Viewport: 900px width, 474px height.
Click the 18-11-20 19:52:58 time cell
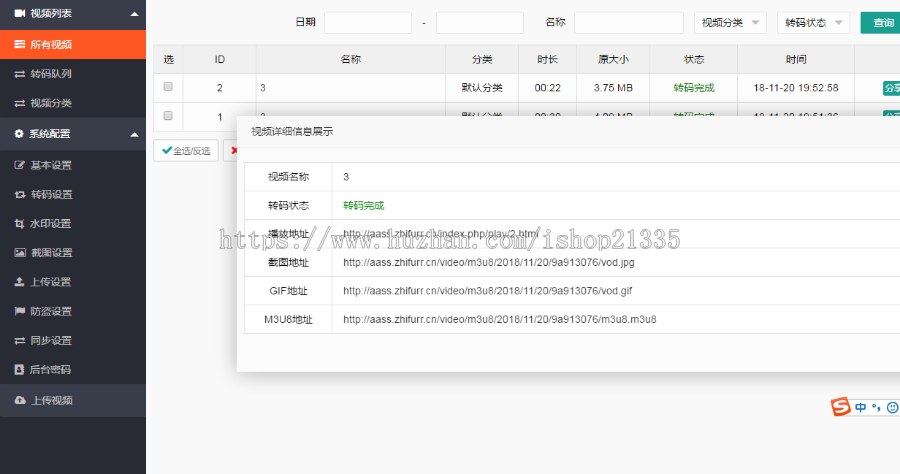[796, 88]
